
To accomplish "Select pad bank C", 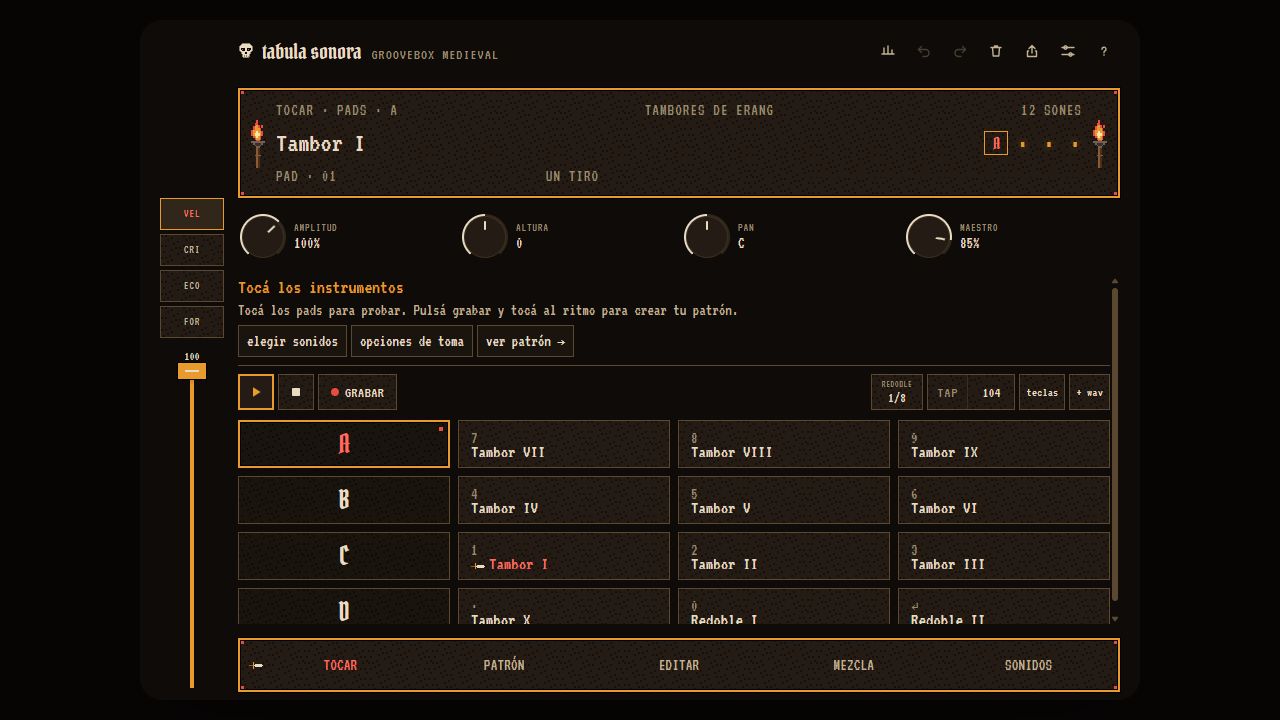I will [344, 556].
